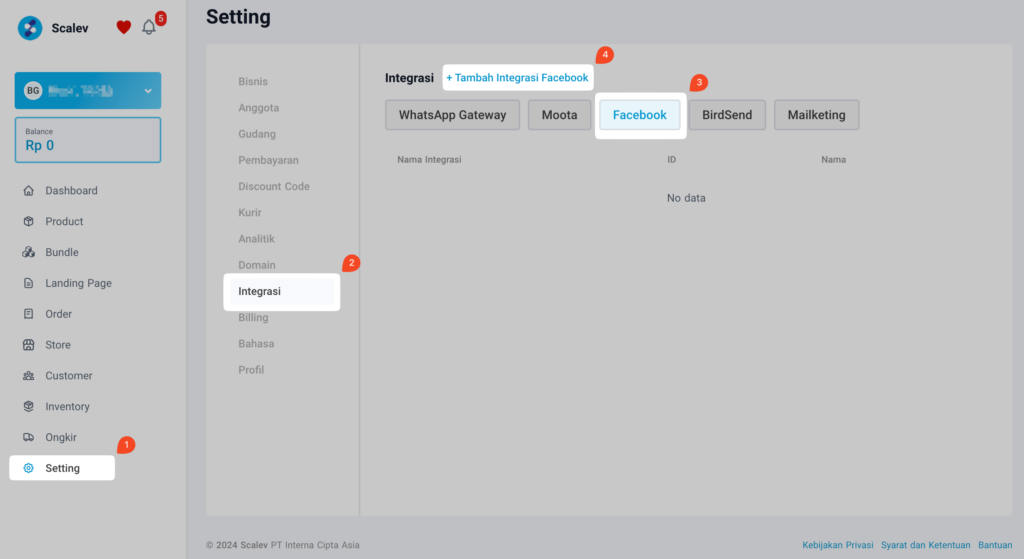The image size is (1024, 559).
Task: Open the notification bell
Action: click(x=149, y=27)
